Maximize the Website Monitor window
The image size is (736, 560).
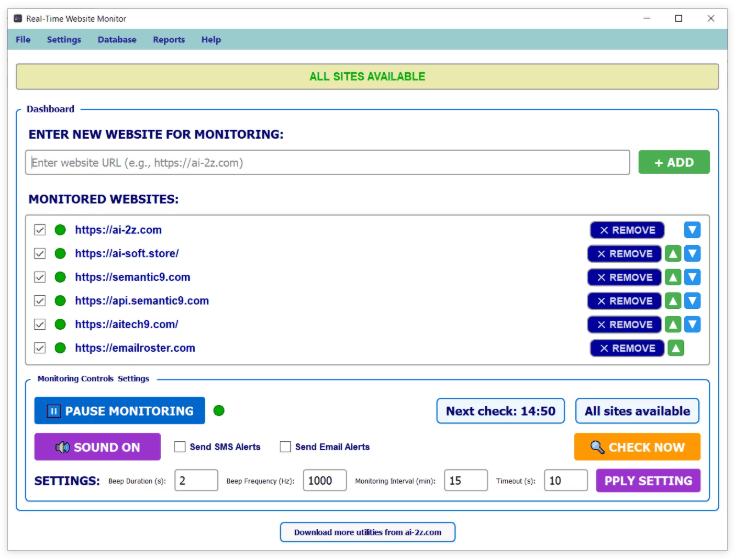pos(678,18)
